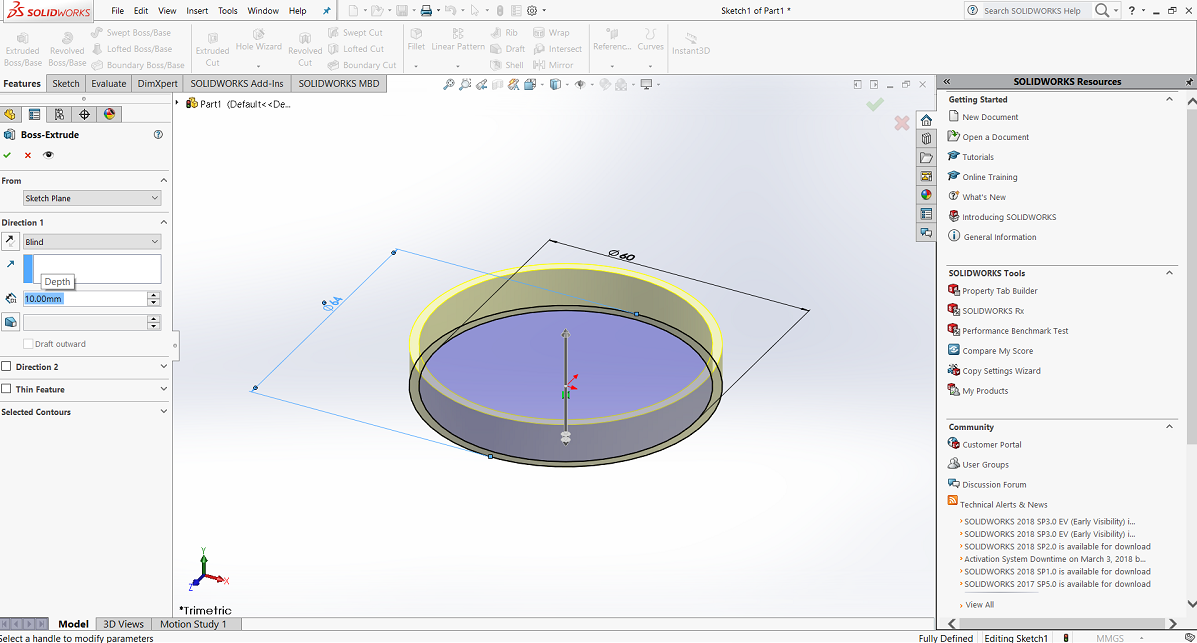Expand the Direction 2 section
Screen dimensions: 1197x643
point(163,367)
